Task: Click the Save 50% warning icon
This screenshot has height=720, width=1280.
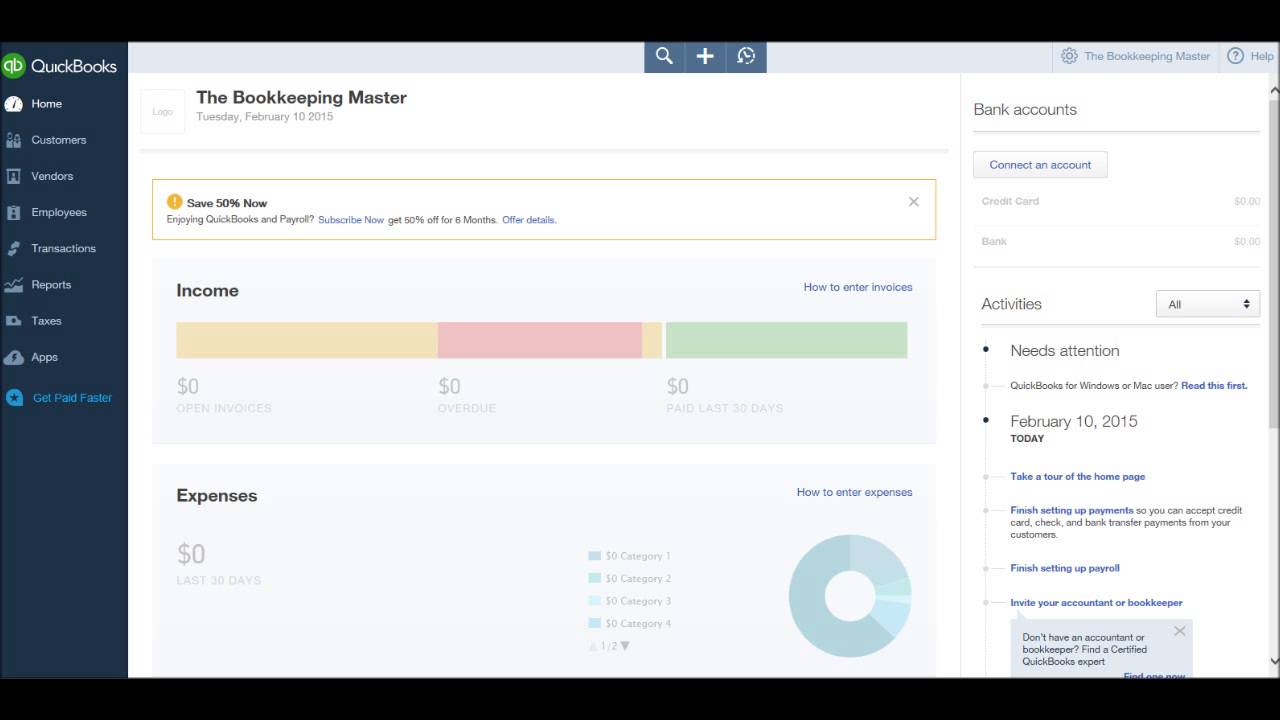Action: (x=175, y=202)
